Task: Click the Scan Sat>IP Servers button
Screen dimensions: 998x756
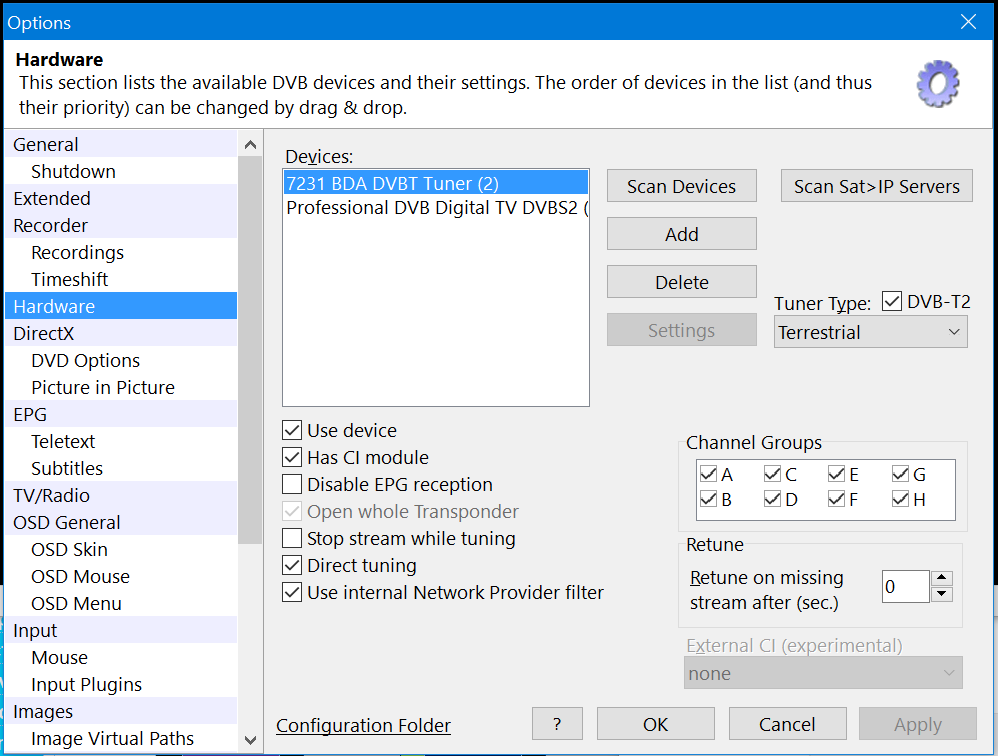Action: point(876,186)
